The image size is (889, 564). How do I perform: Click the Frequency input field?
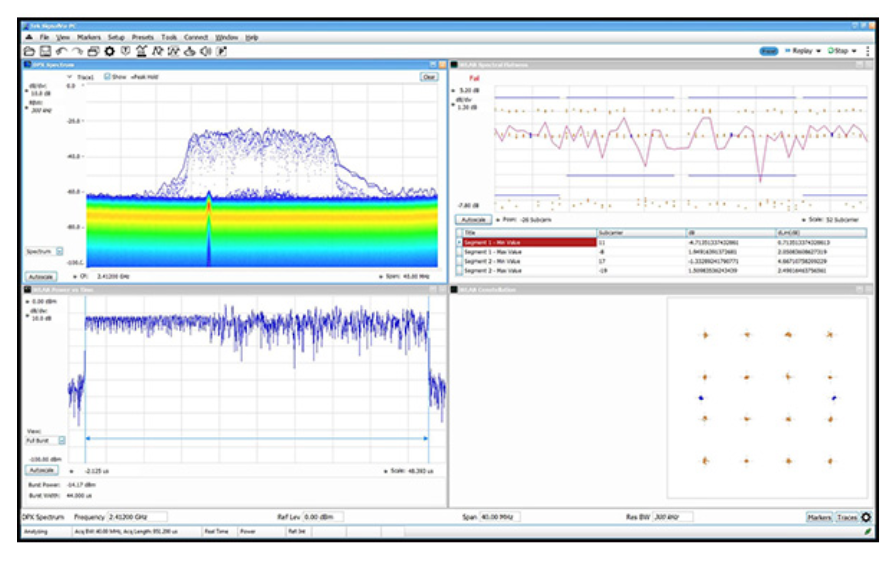(x=137, y=517)
